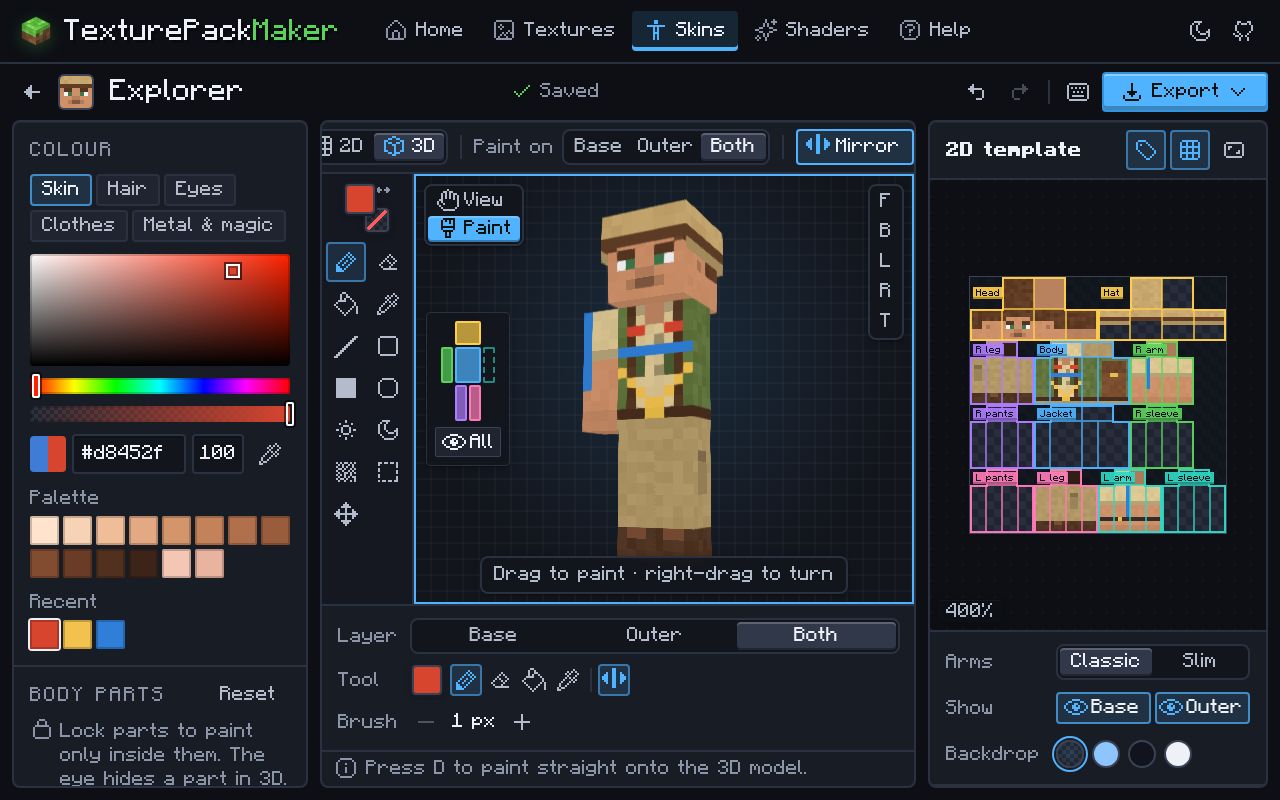Screen dimensions: 1280x800
Task: Select the rectangle outline tool
Action: point(388,346)
